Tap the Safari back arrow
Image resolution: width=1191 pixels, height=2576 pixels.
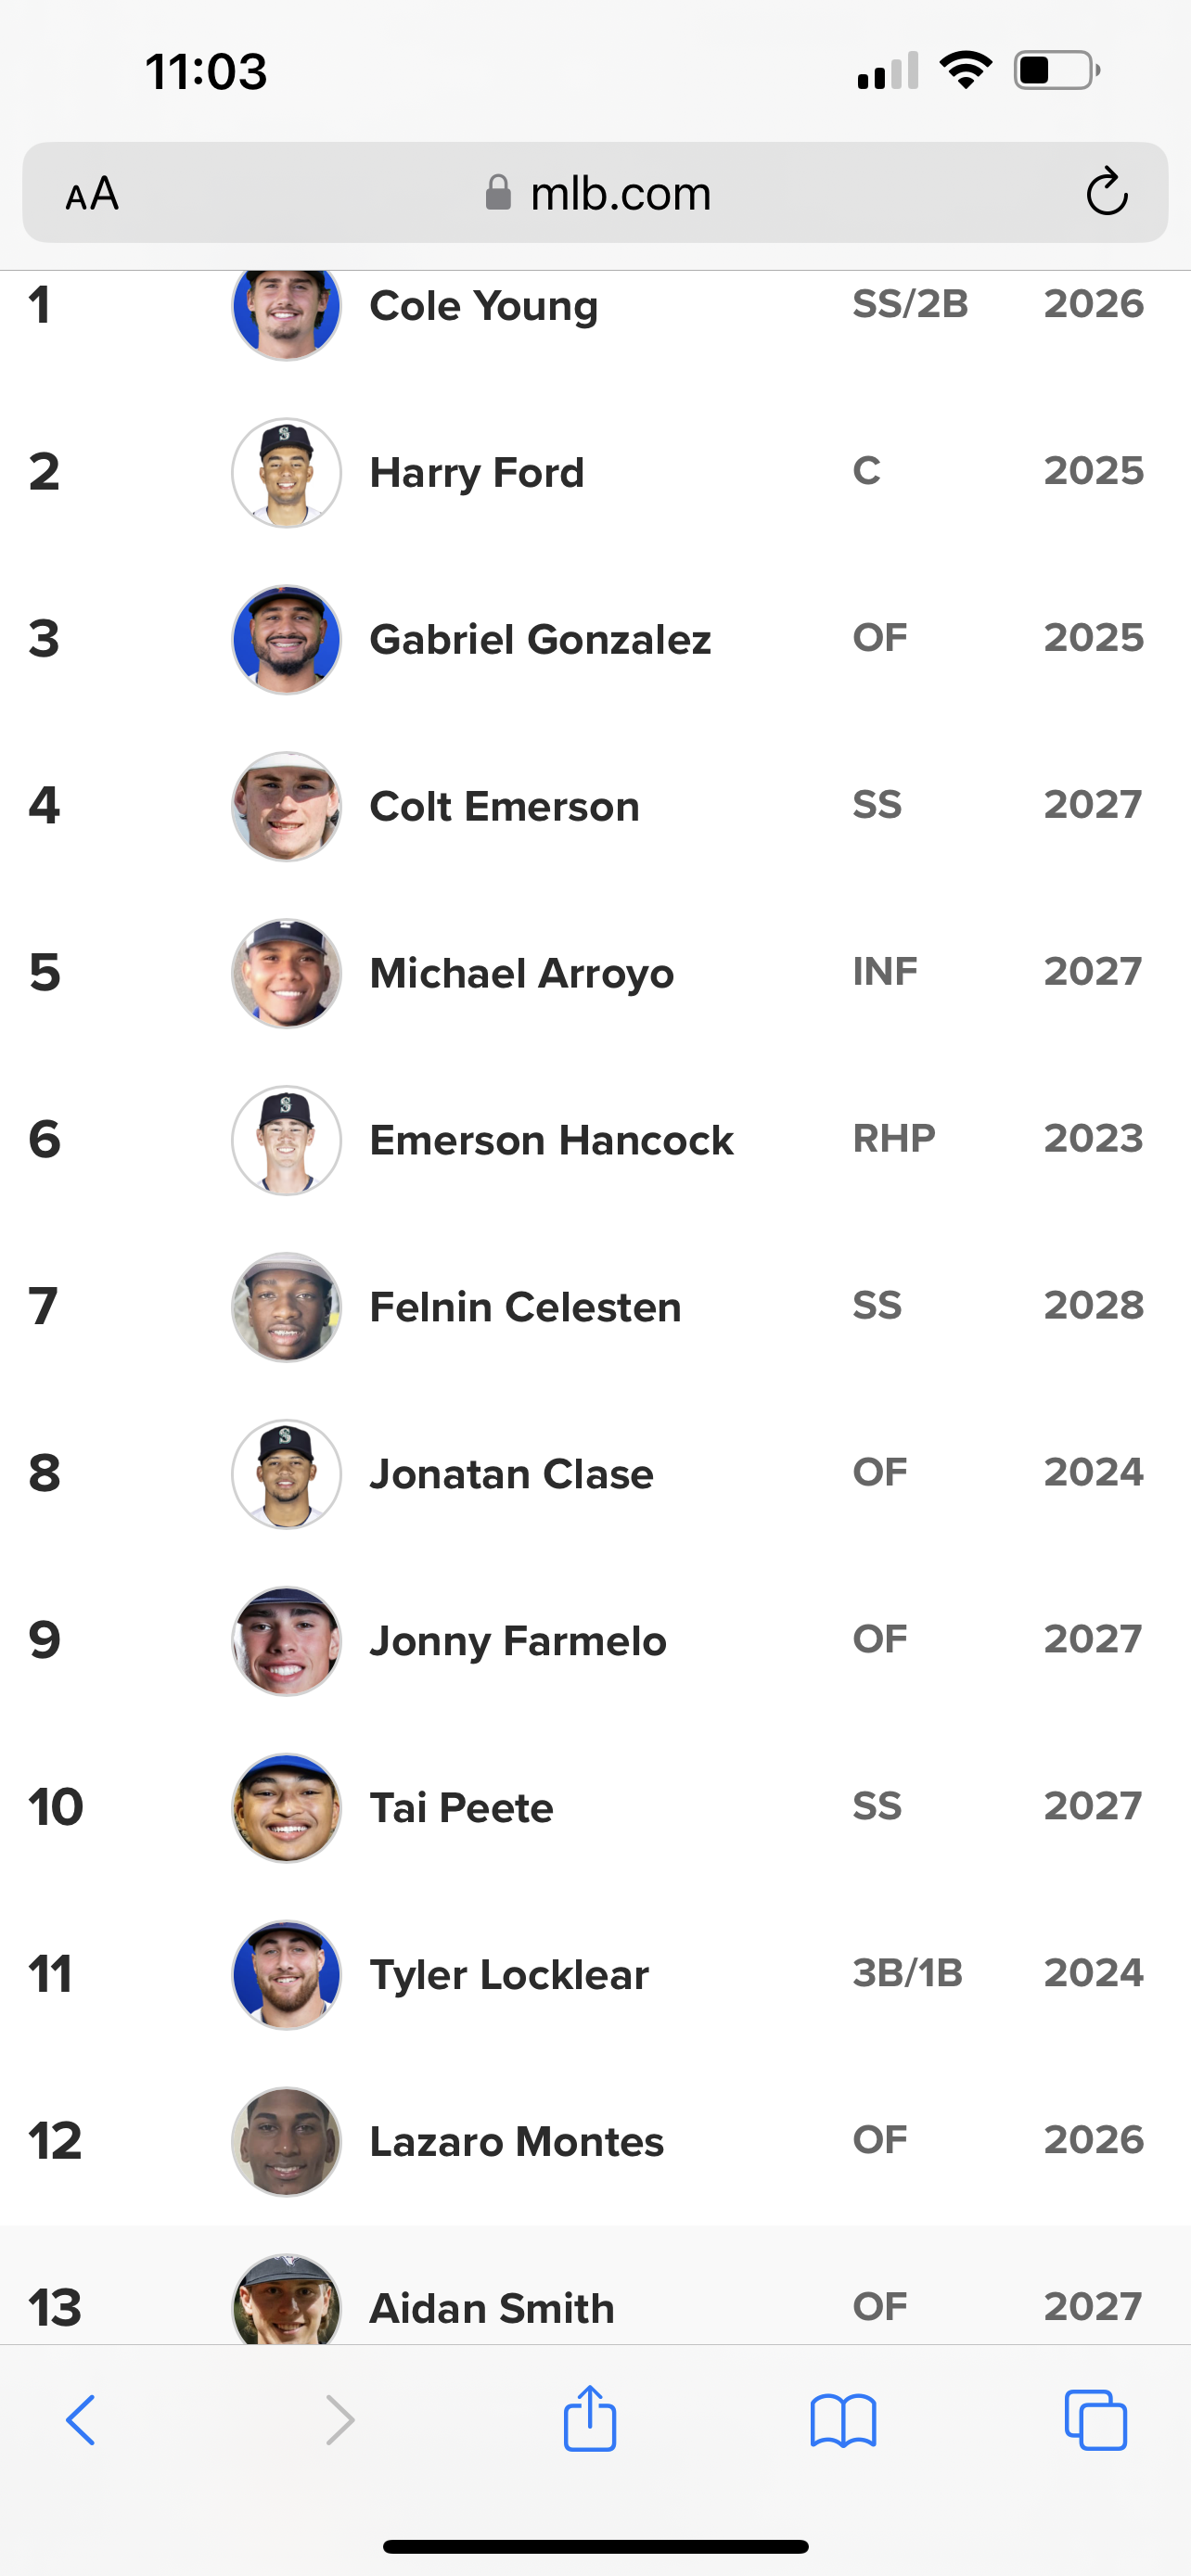click(81, 2421)
